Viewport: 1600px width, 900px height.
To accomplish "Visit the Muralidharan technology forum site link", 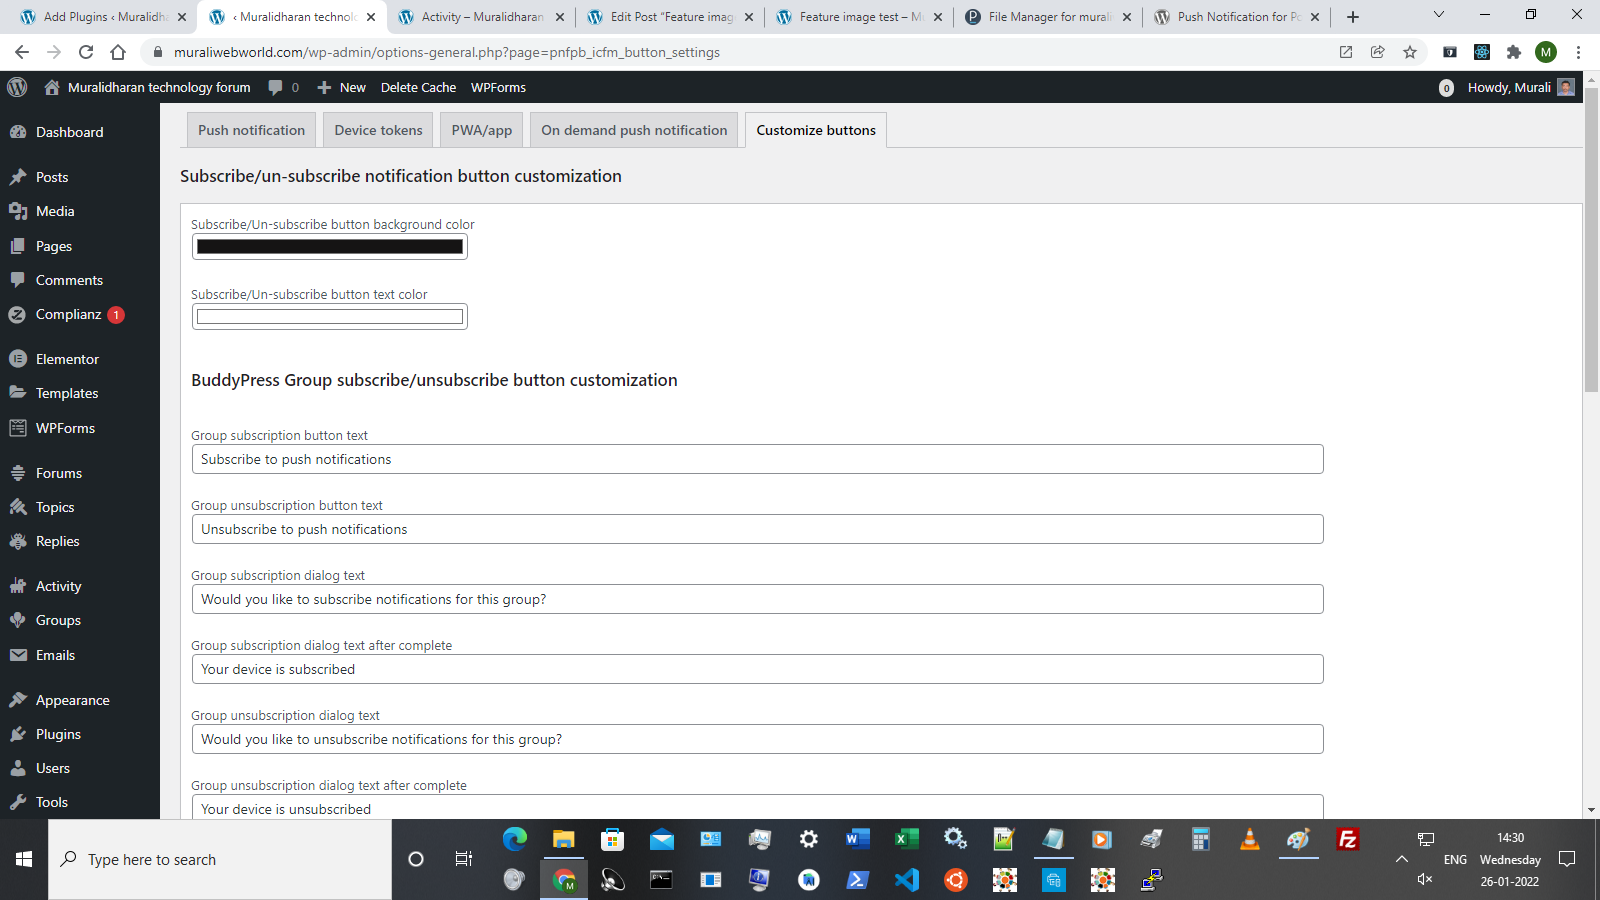I will point(148,87).
